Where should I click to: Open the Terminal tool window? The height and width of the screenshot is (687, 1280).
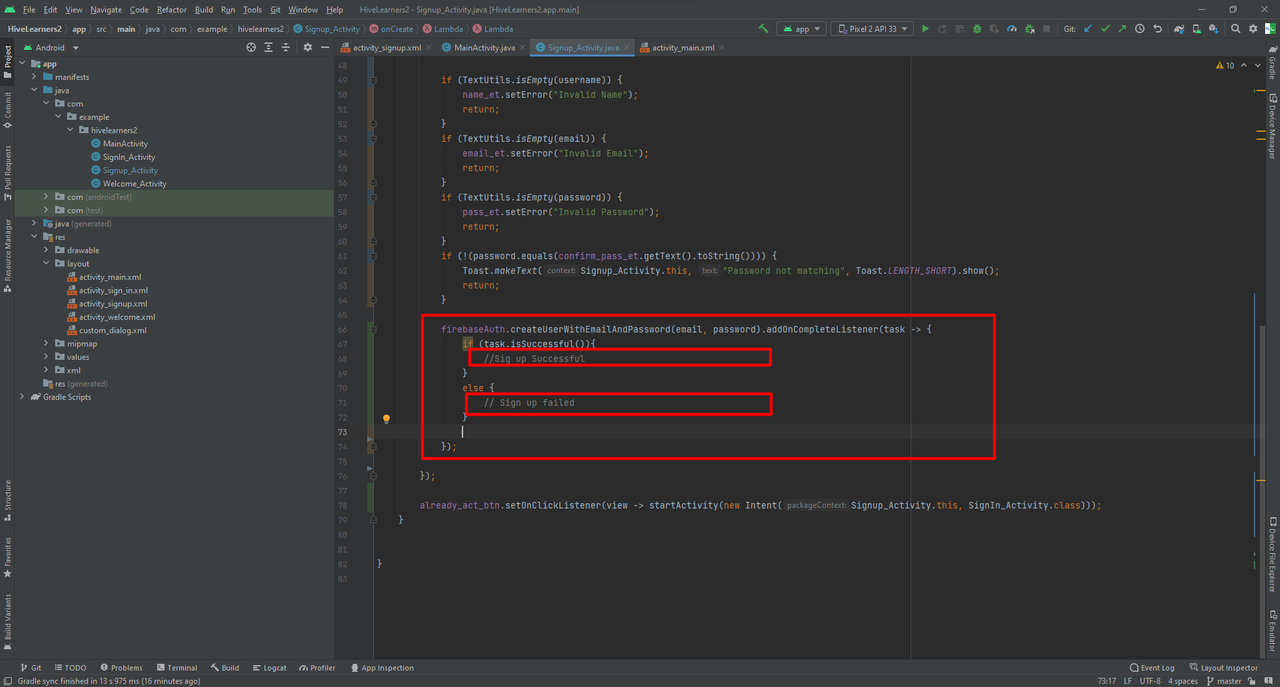(x=176, y=668)
